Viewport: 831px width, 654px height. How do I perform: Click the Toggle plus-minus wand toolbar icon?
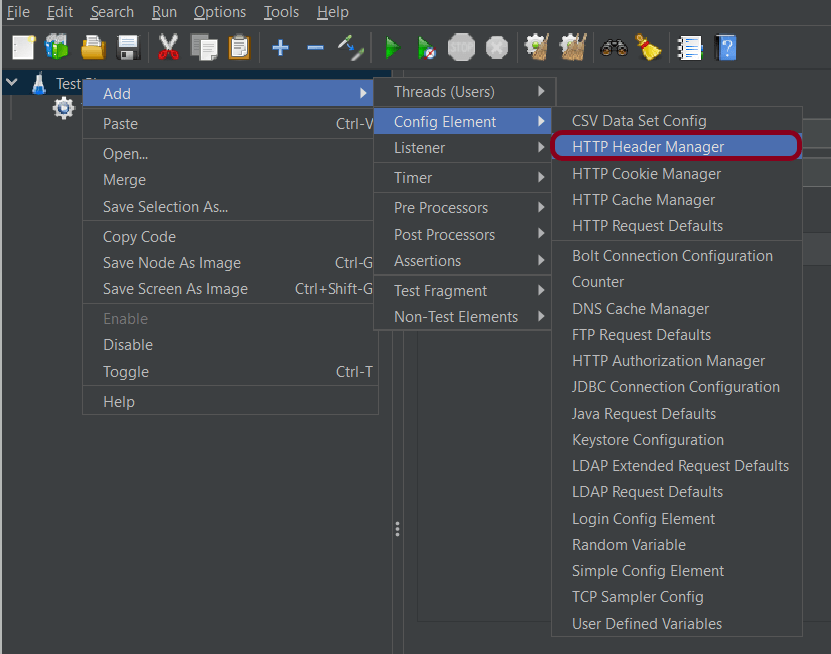tap(349, 47)
